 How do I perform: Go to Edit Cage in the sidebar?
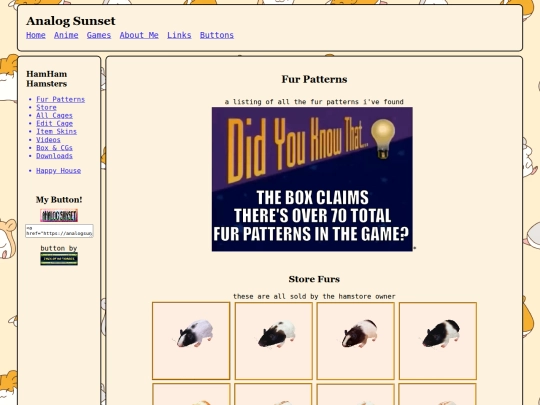[54, 123]
